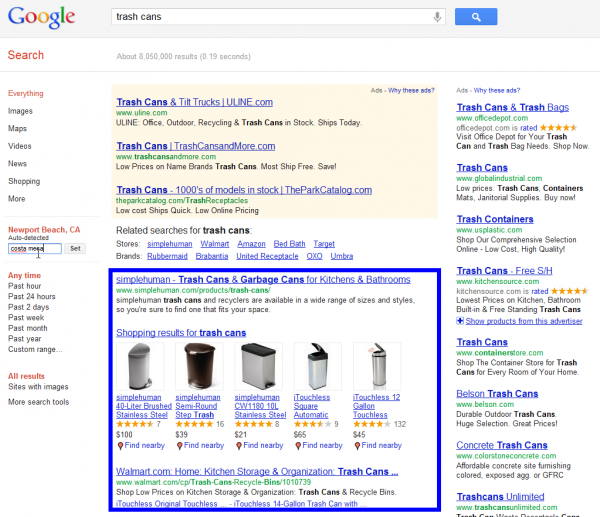Switch to Videos results
The width and height of the screenshot is (600, 517).
[x=20, y=146]
